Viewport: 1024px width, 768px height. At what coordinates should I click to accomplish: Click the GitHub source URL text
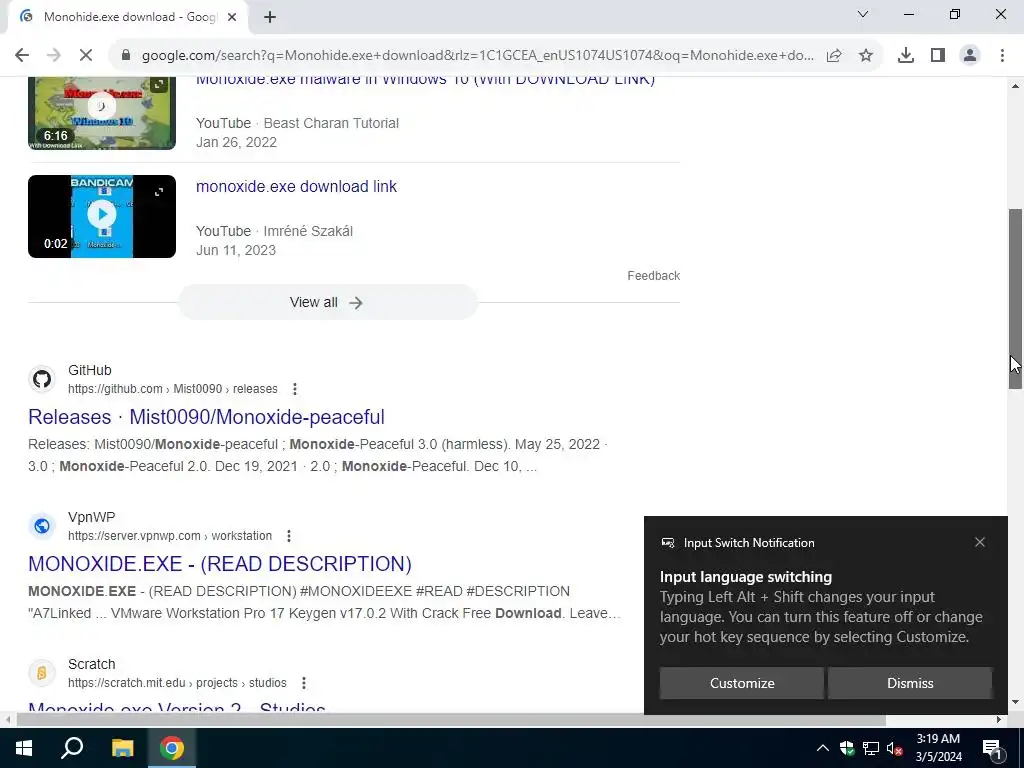[x=173, y=389]
